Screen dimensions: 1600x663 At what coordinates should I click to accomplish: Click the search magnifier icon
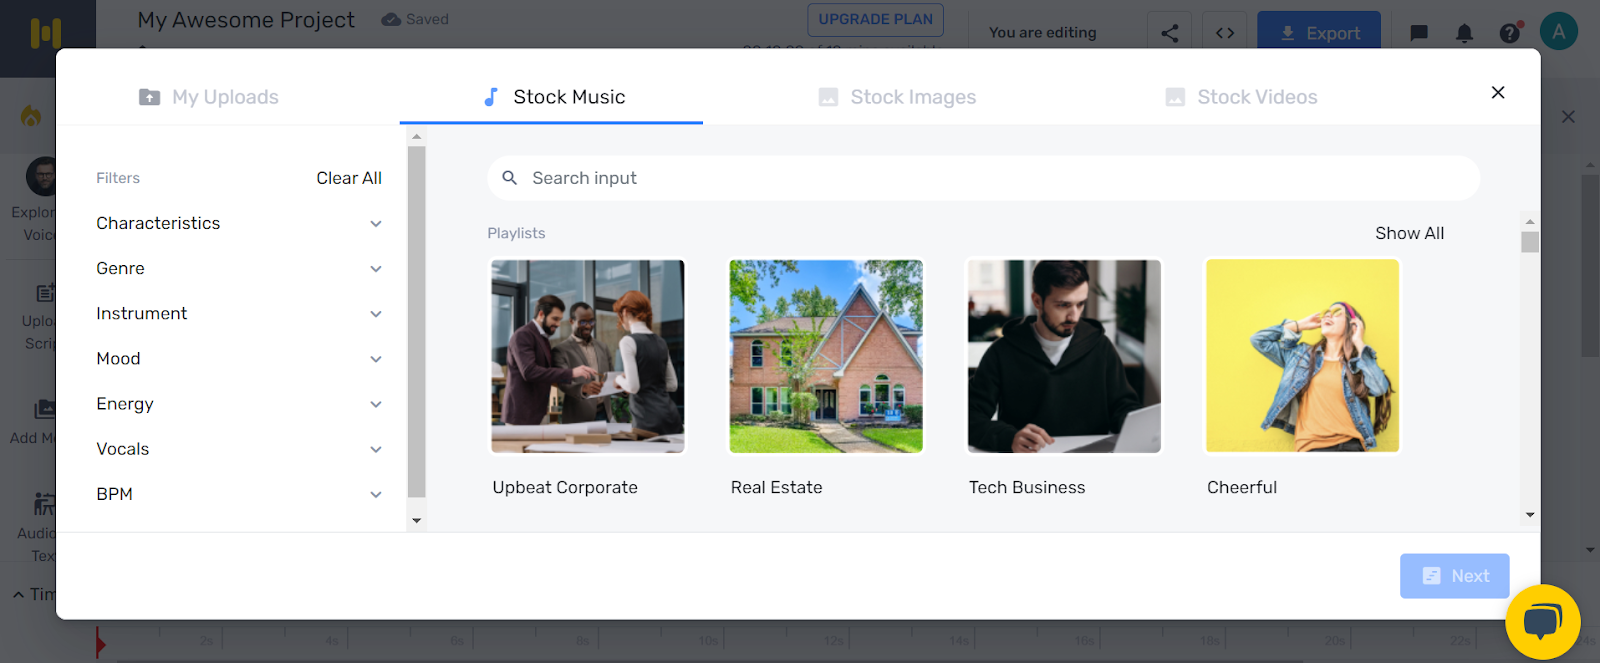tap(509, 178)
